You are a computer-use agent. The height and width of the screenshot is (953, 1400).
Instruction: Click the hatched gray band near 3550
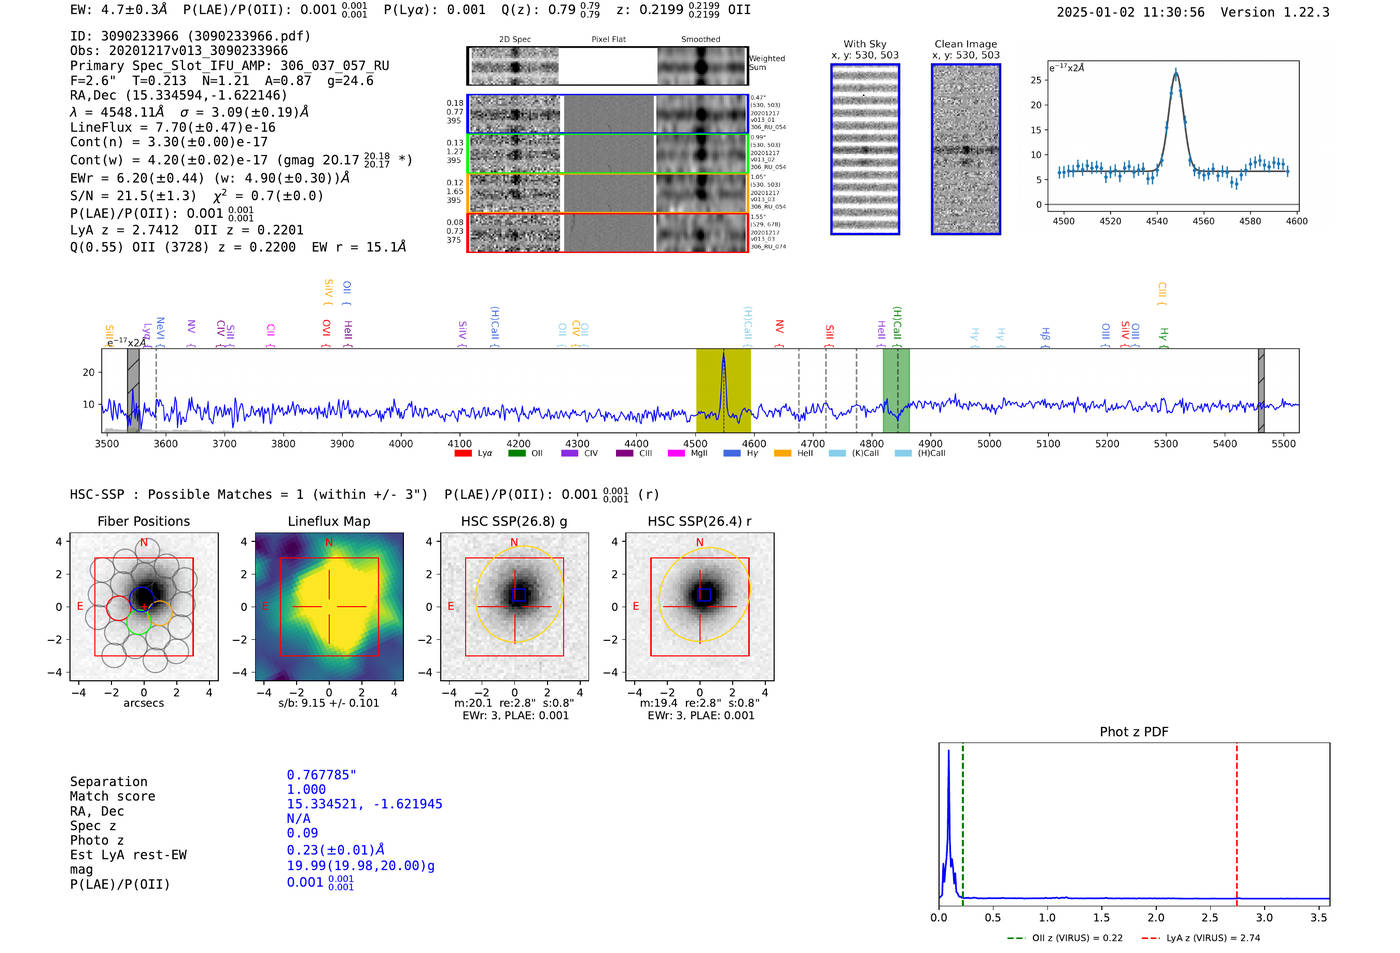coord(133,391)
